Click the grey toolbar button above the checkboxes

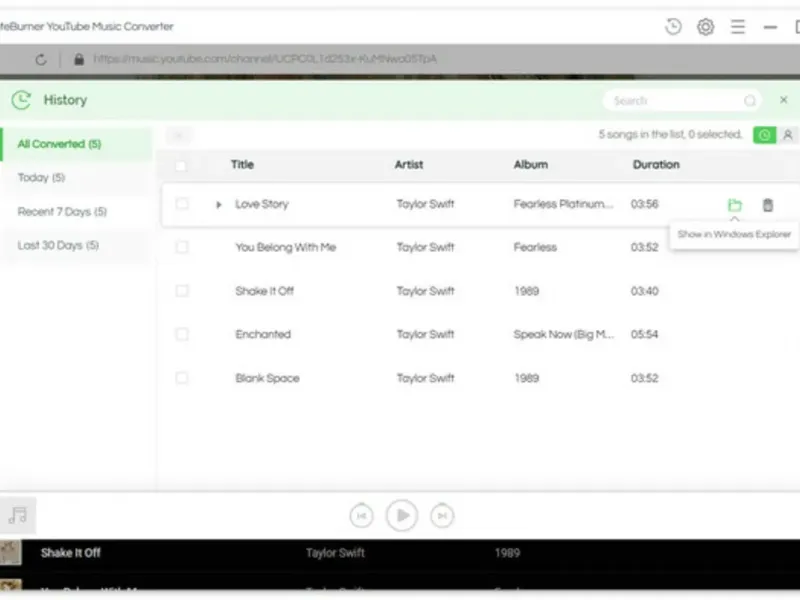179,135
